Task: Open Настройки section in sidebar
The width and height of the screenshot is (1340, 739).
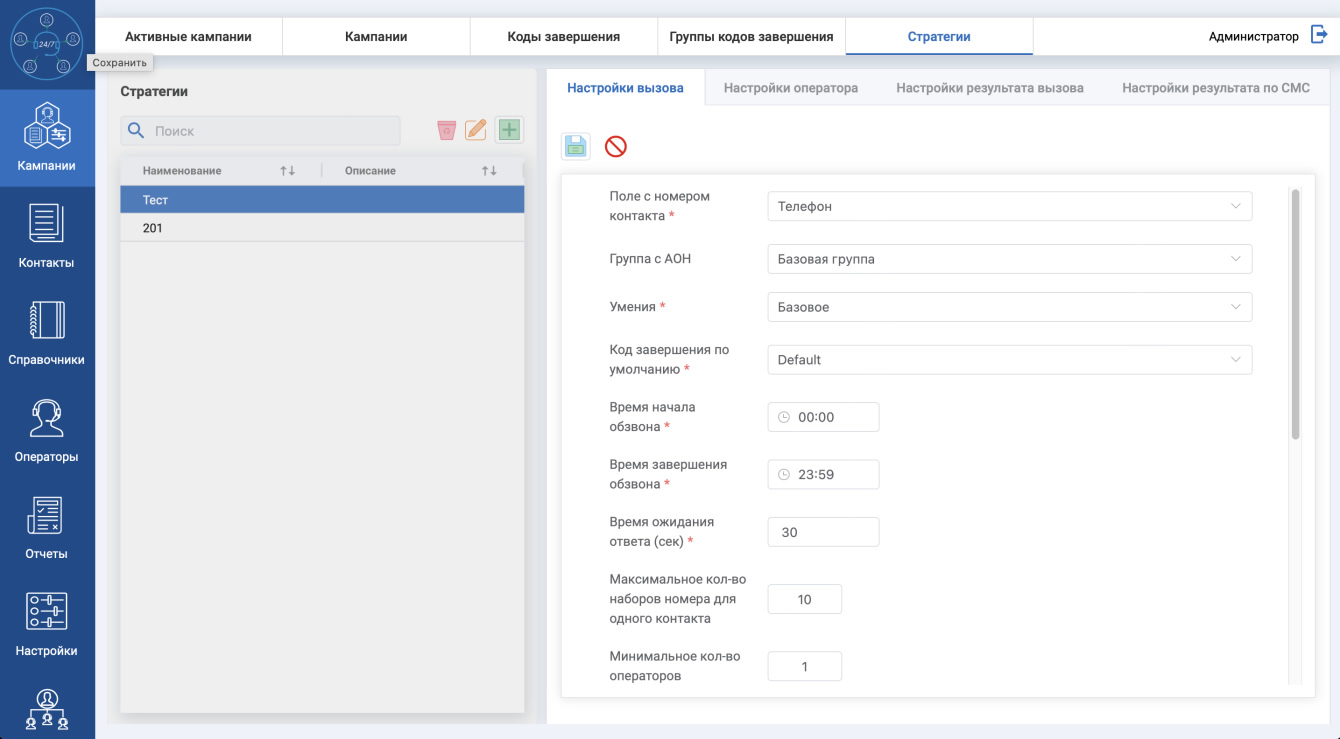Action: click(x=46, y=624)
